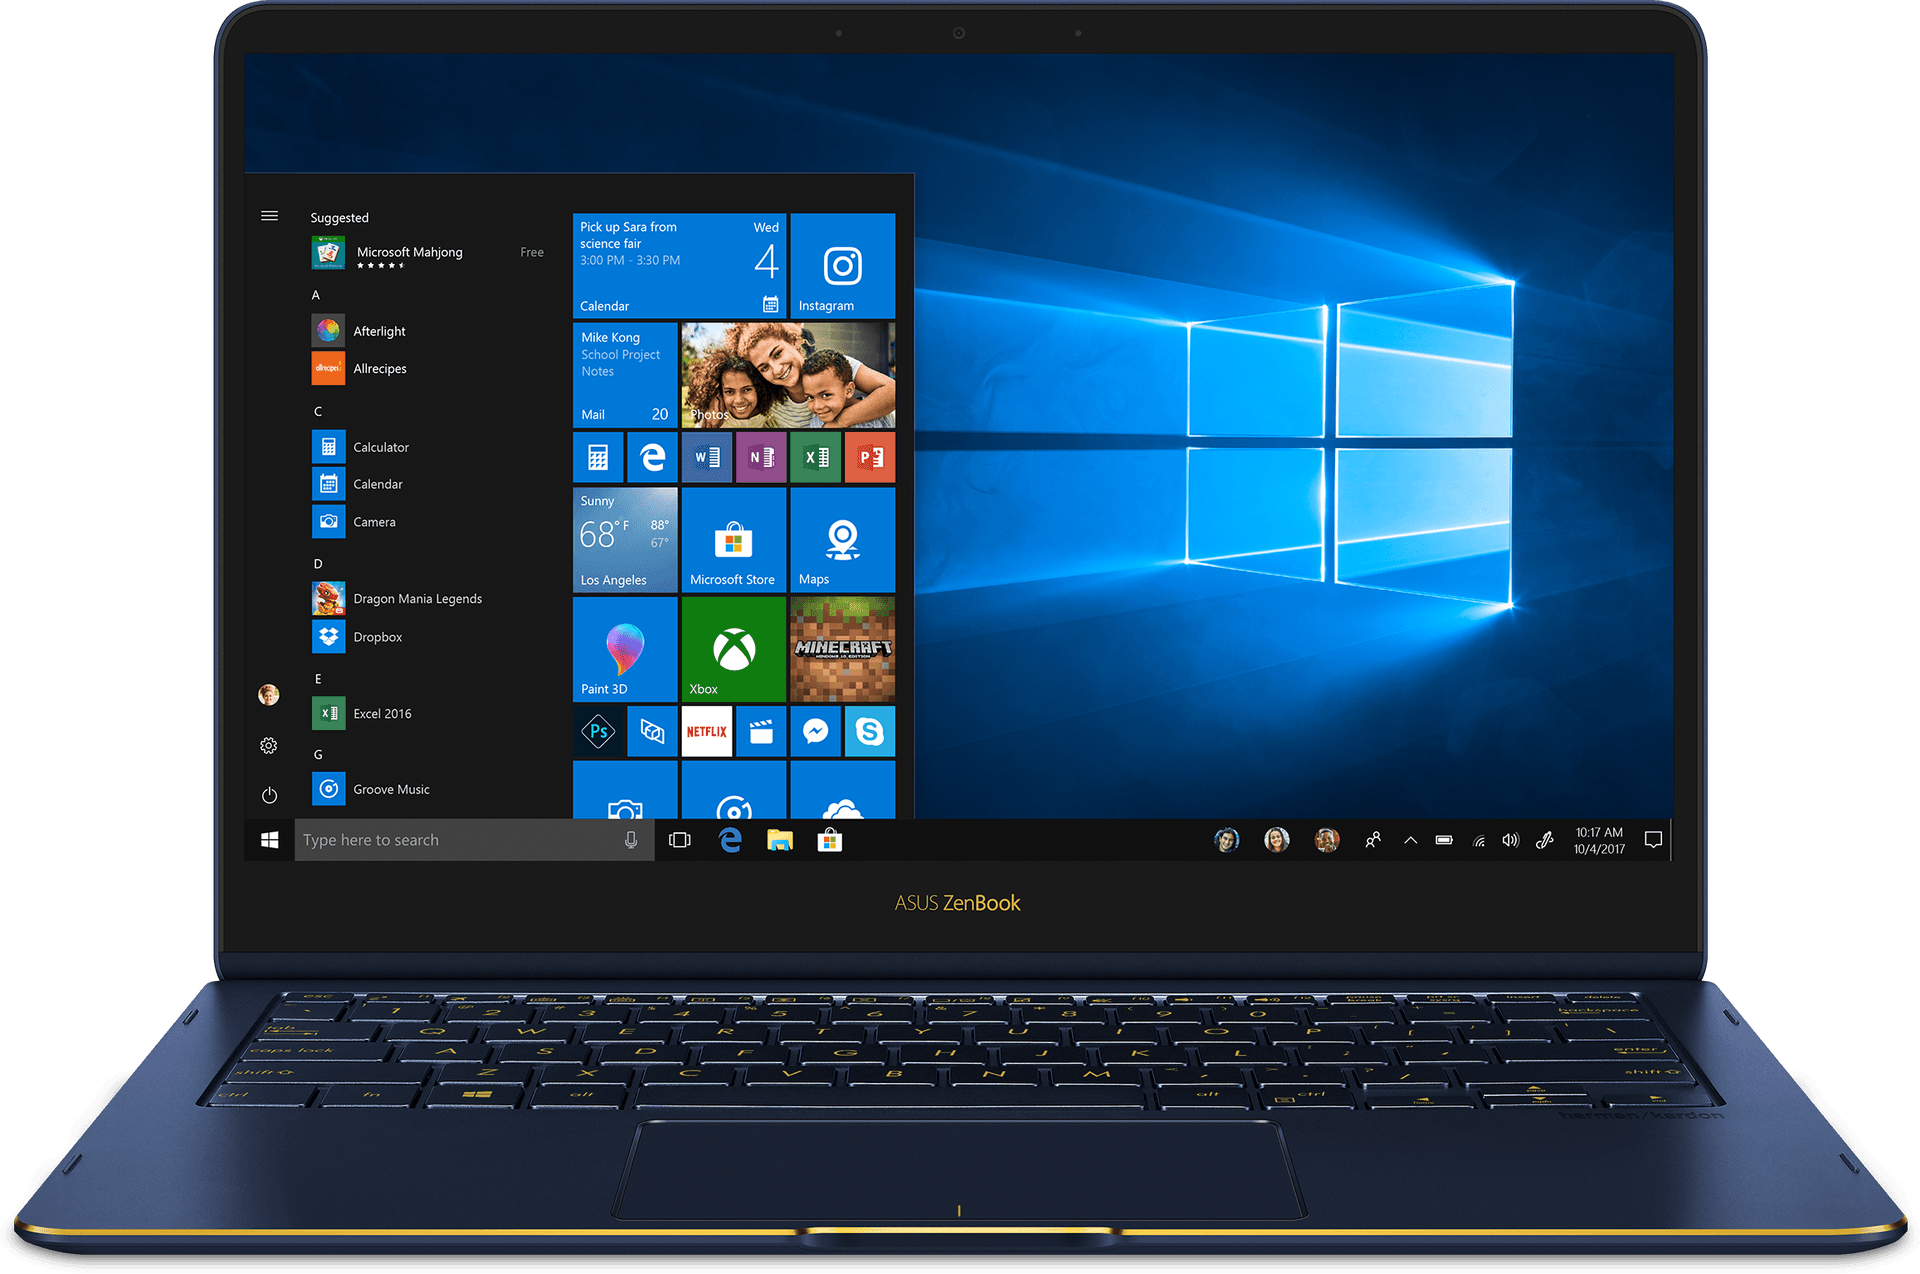Viewport: 1920px width, 1274px height.
Task: Open Microsoft Store from the taskbar
Action: click(x=830, y=840)
